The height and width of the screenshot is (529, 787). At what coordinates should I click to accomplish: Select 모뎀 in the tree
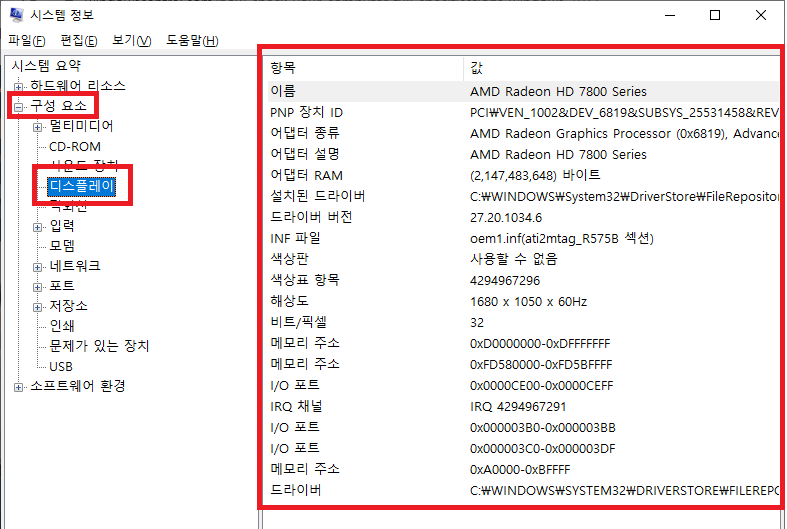(62, 246)
